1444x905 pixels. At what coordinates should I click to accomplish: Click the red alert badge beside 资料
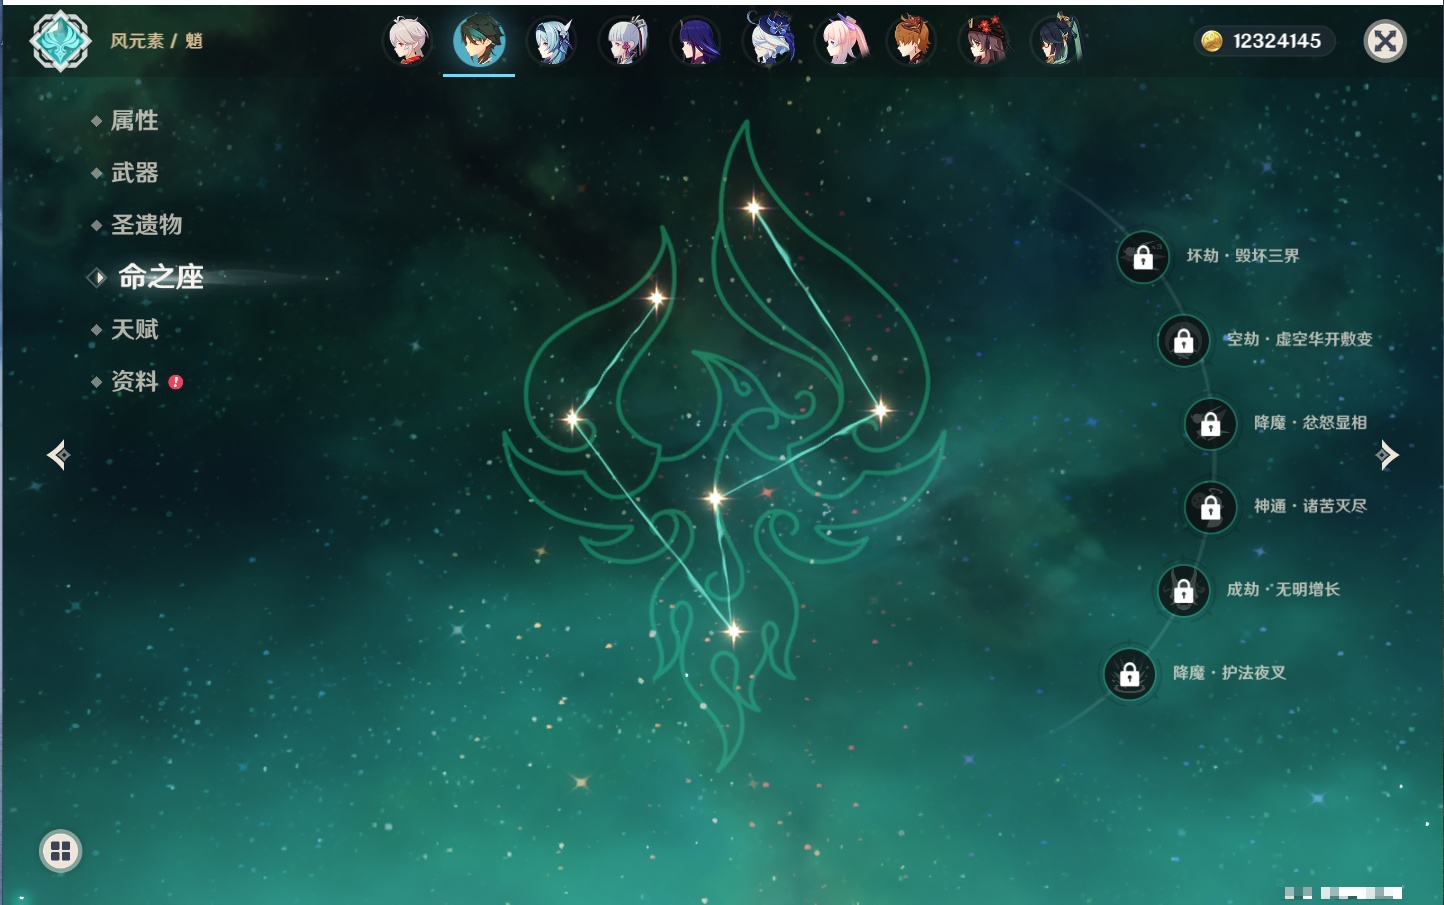(176, 382)
